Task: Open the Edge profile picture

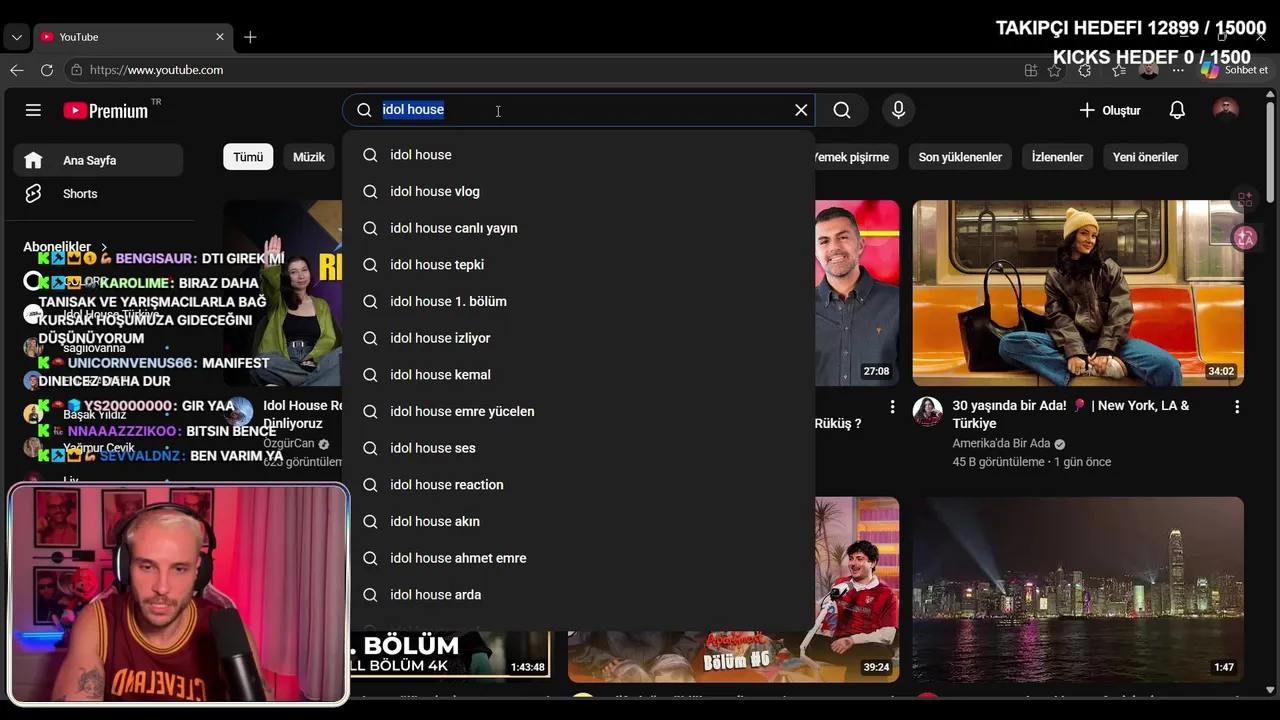Action: 1149,70
